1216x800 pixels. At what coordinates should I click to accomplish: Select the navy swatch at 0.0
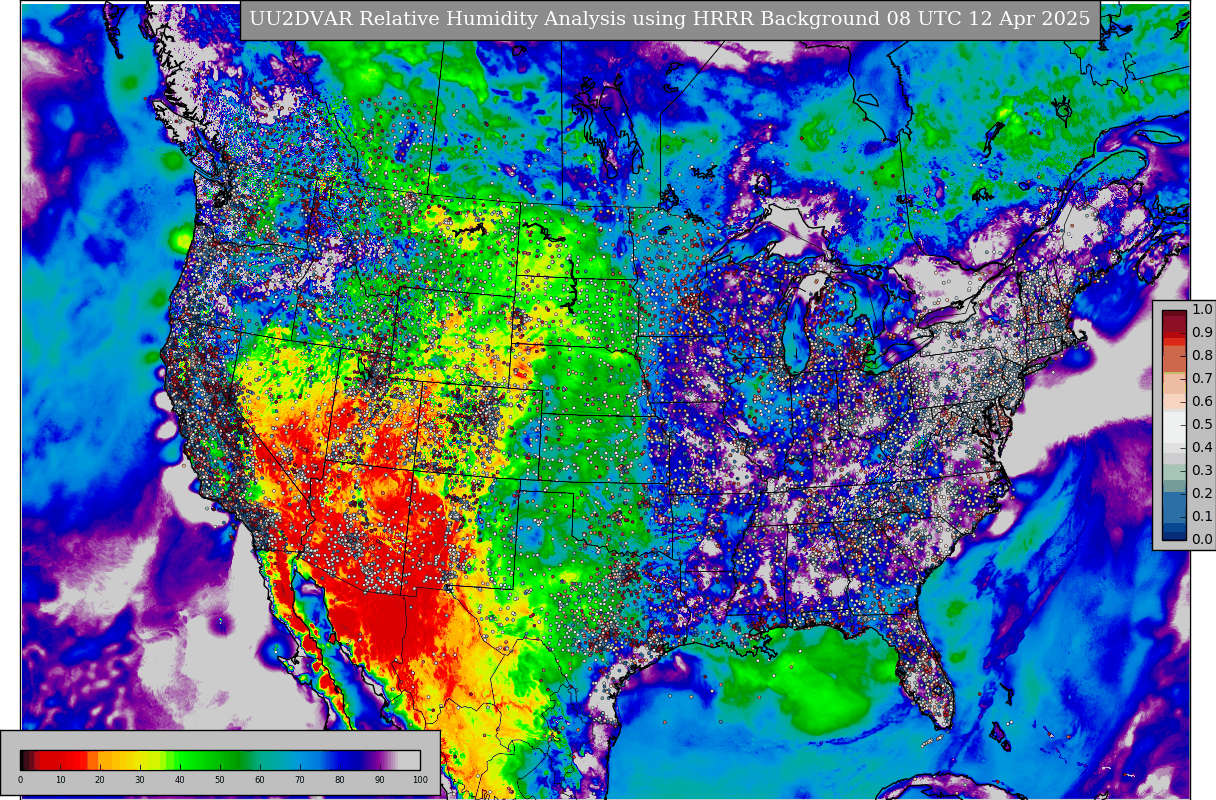[x=1174, y=533]
